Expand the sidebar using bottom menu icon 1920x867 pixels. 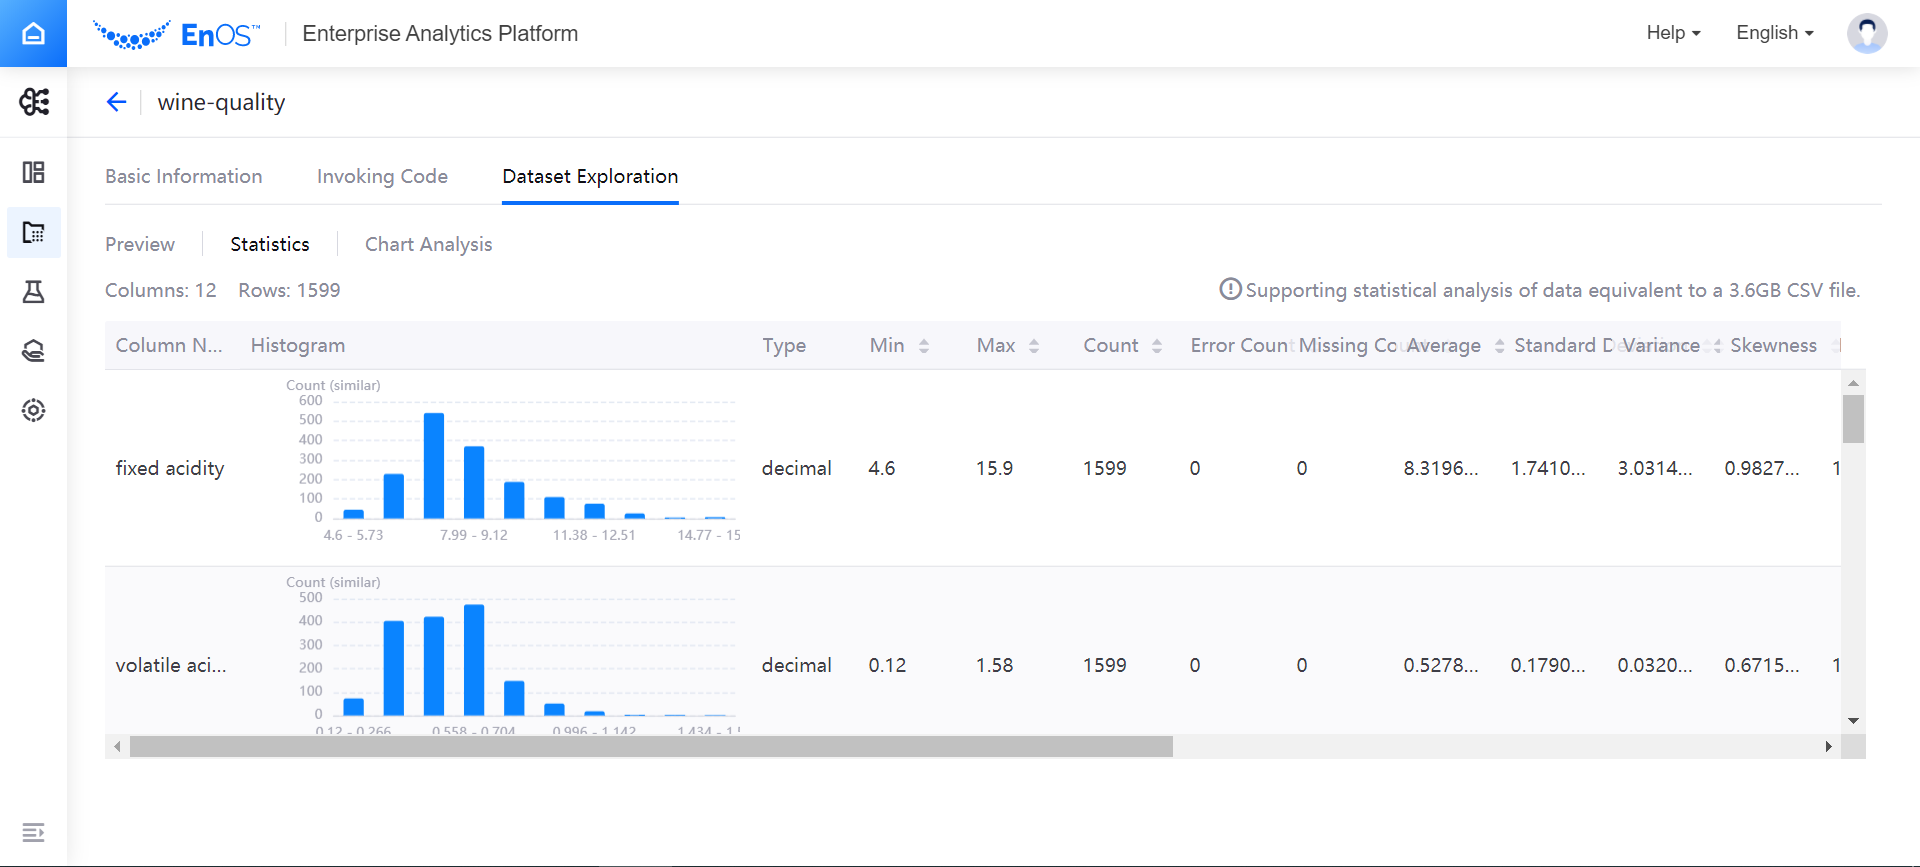pos(33,832)
